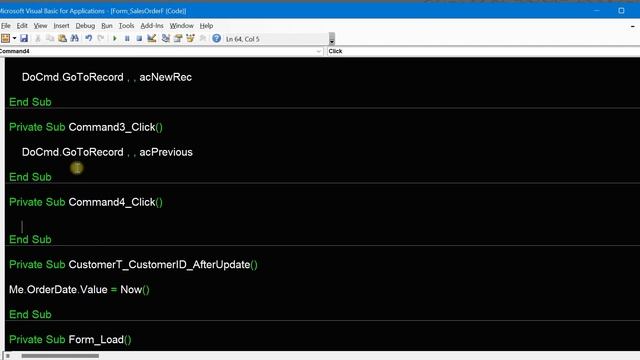Click the 'Private Sub Command4_Click()' line
Image resolution: width=640 pixels, height=360 pixels.
86,202
